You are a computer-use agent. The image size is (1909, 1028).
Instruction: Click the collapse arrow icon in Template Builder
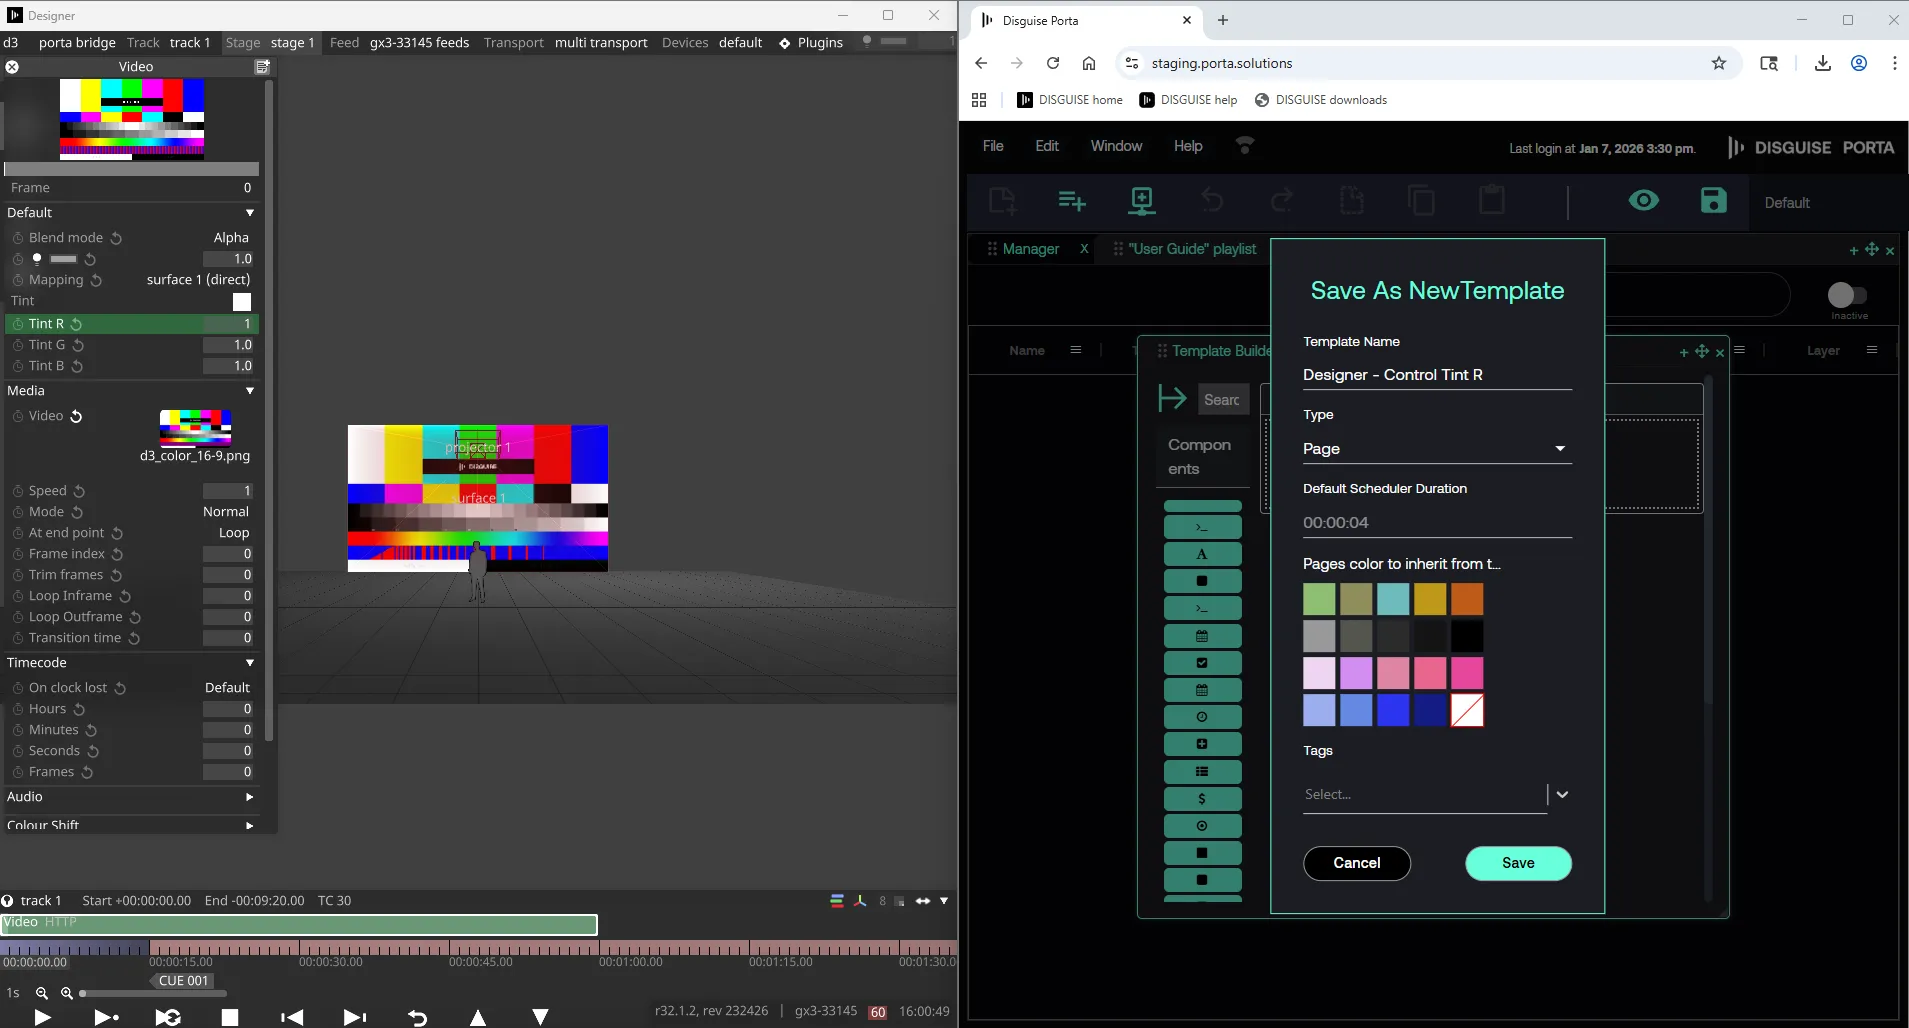tap(1171, 398)
